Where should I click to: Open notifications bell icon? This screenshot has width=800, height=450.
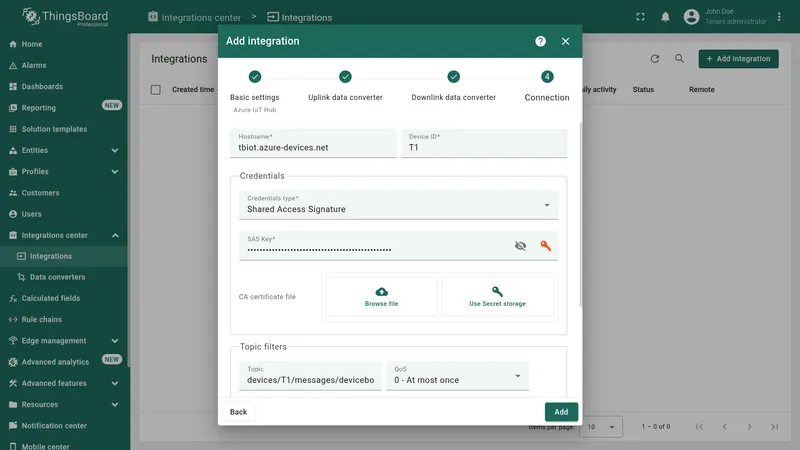pyautogui.click(x=665, y=17)
